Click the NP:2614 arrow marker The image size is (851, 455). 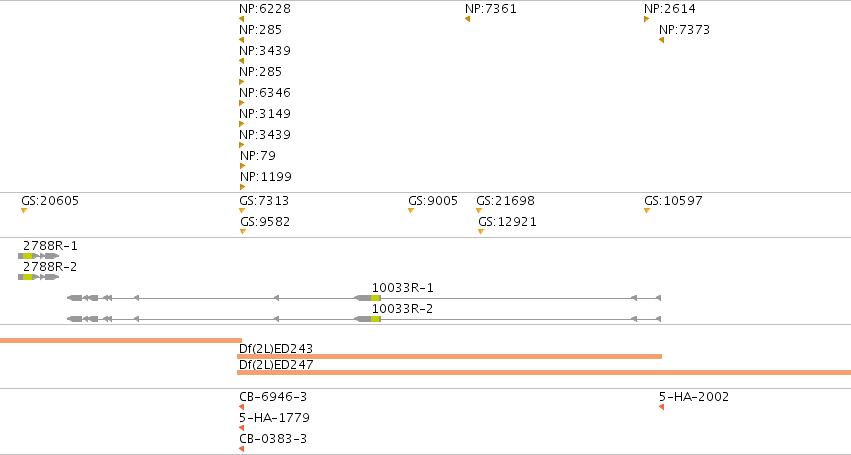[x=646, y=19]
